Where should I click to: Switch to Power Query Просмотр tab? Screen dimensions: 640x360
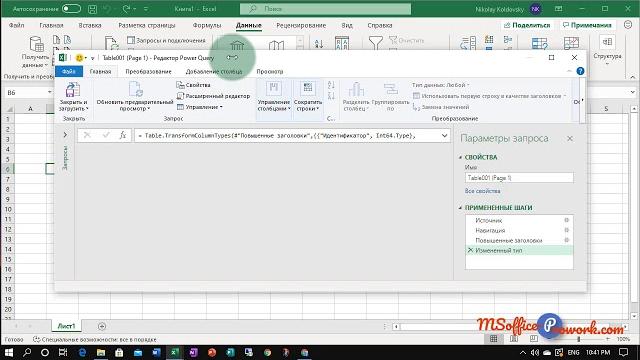[x=270, y=71]
